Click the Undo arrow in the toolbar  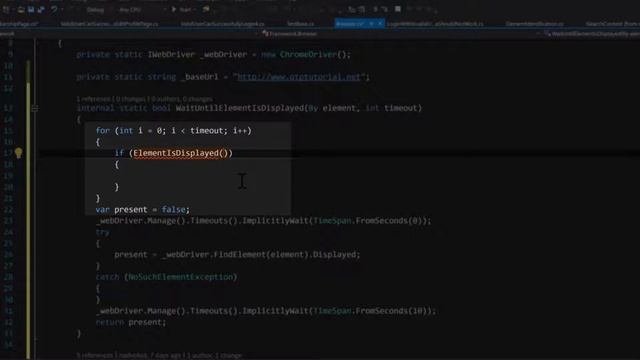(54, 9)
